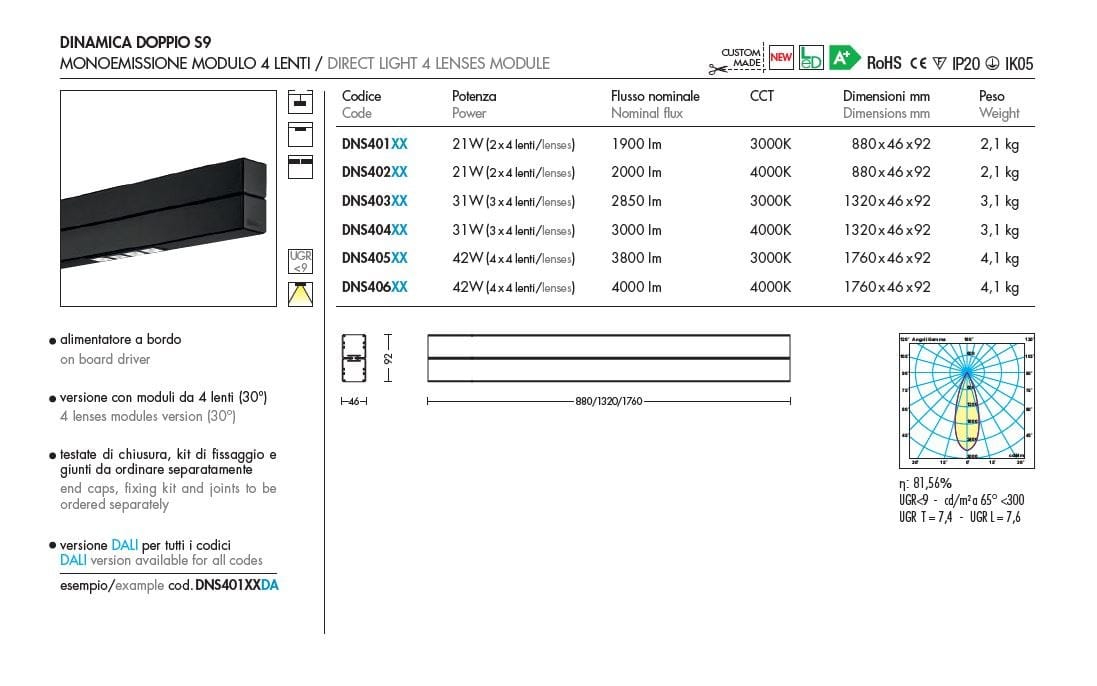Viewport: 1097px width, 686px height.
Task: Click the suspended mounting icon
Action: (300, 102)
